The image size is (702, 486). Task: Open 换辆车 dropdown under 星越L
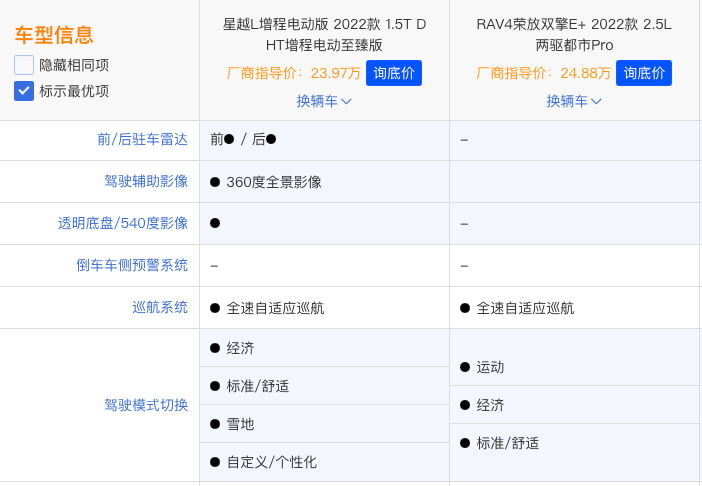tap(324, 101)
